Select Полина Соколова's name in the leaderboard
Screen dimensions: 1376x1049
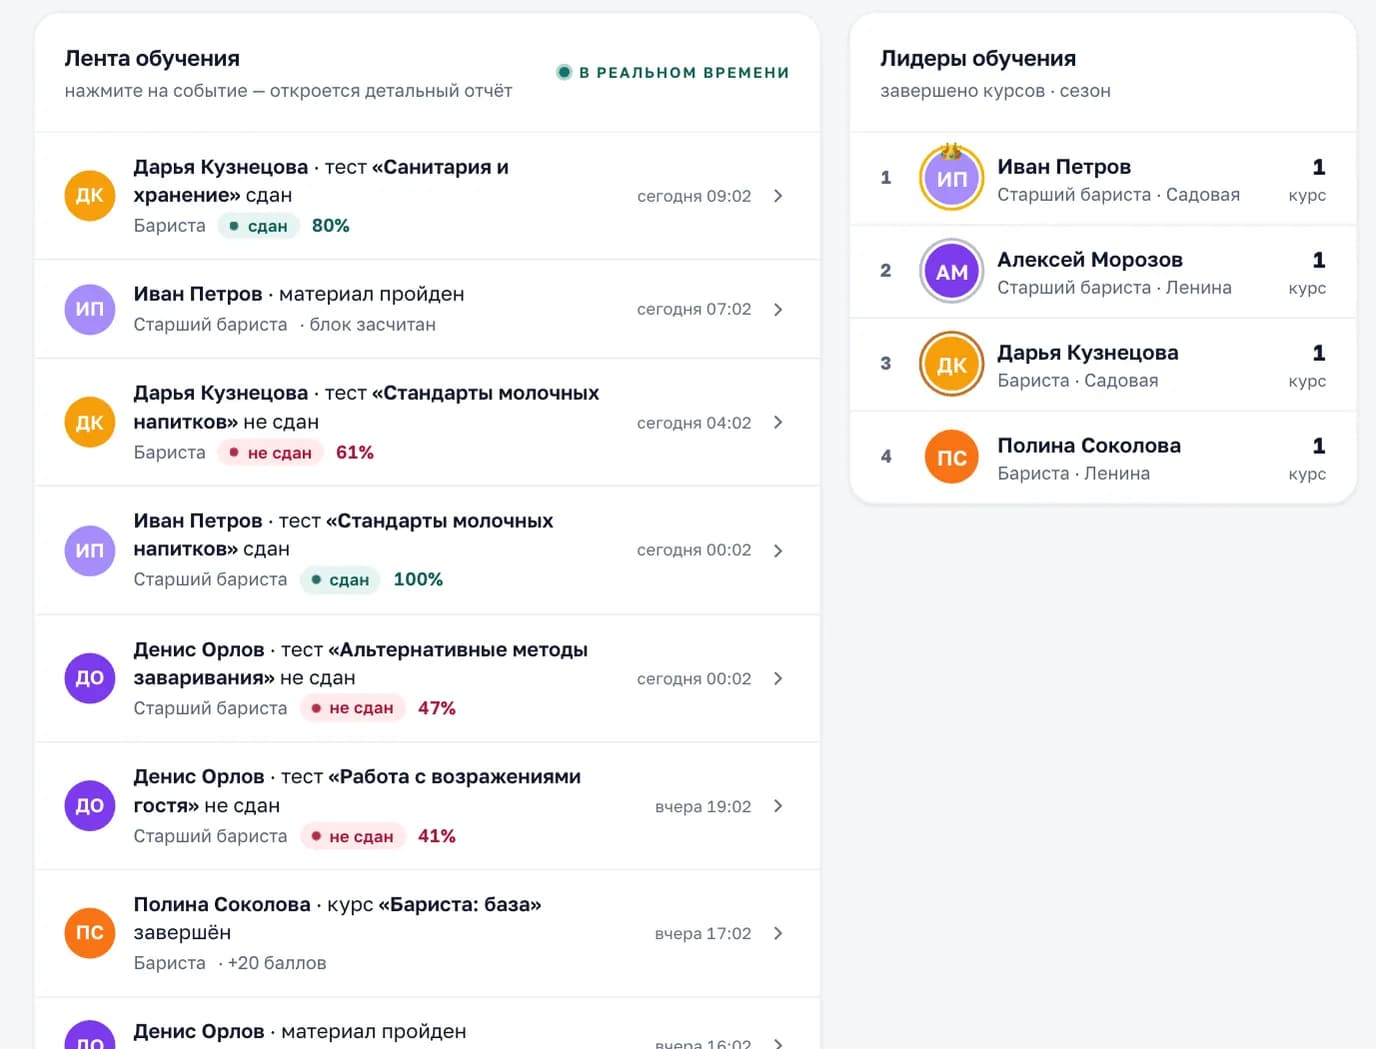click(1089, 446)
